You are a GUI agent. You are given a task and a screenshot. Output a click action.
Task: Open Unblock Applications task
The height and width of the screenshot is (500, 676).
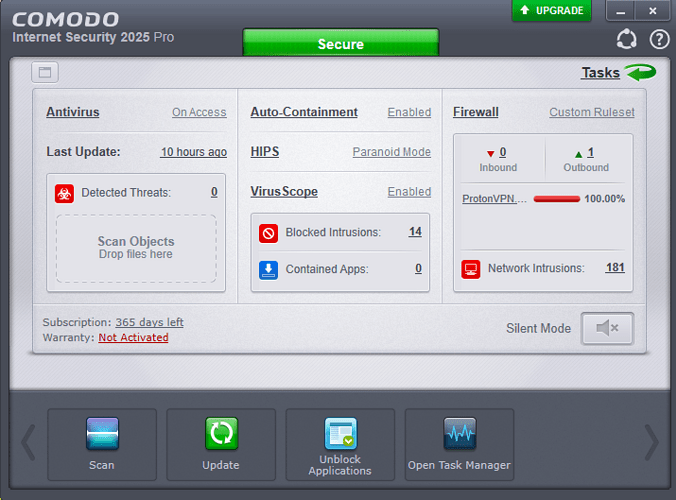tap(340, 444)
